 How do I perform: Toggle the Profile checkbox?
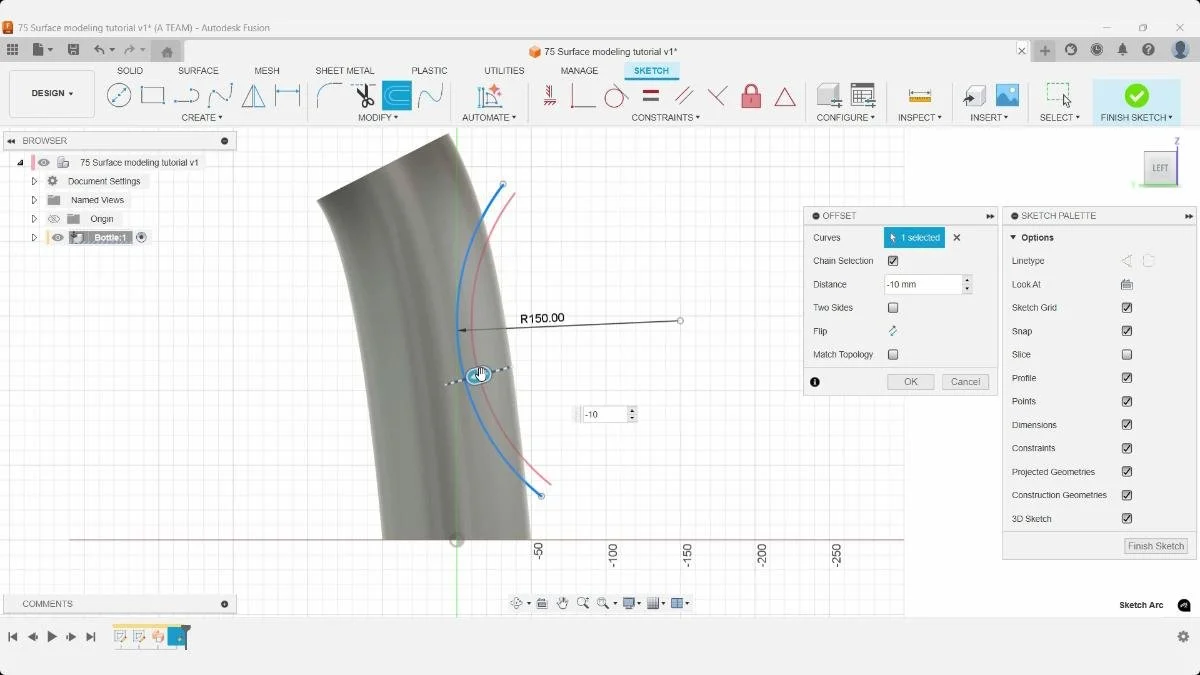1127,378
